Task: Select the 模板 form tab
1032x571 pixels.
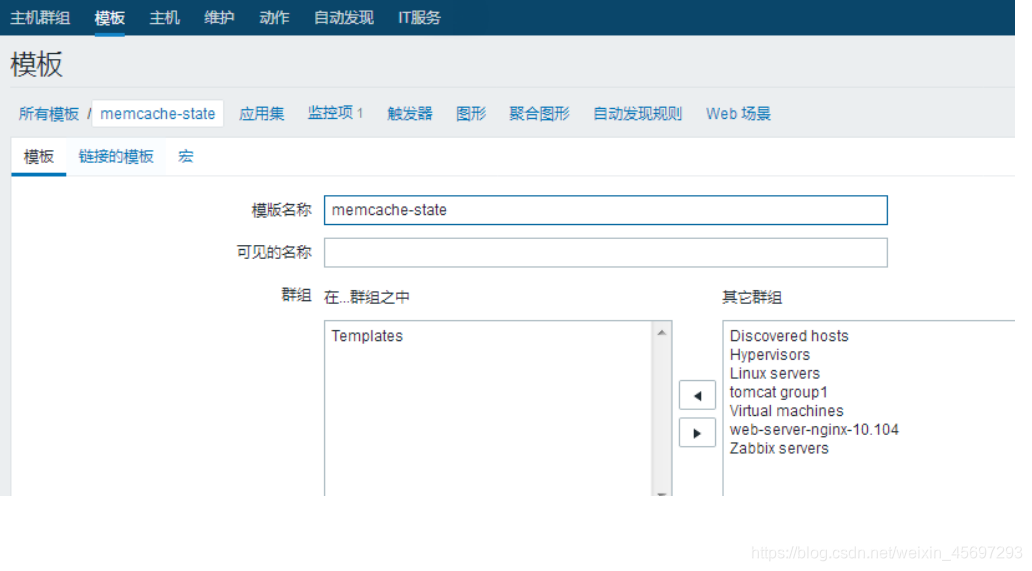Action: (x=39, y=157)
